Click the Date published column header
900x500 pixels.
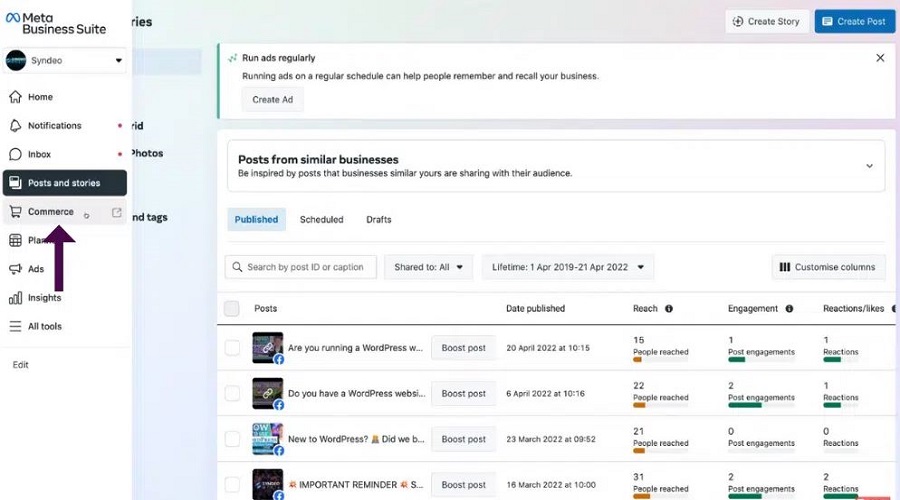coord(536,309)
